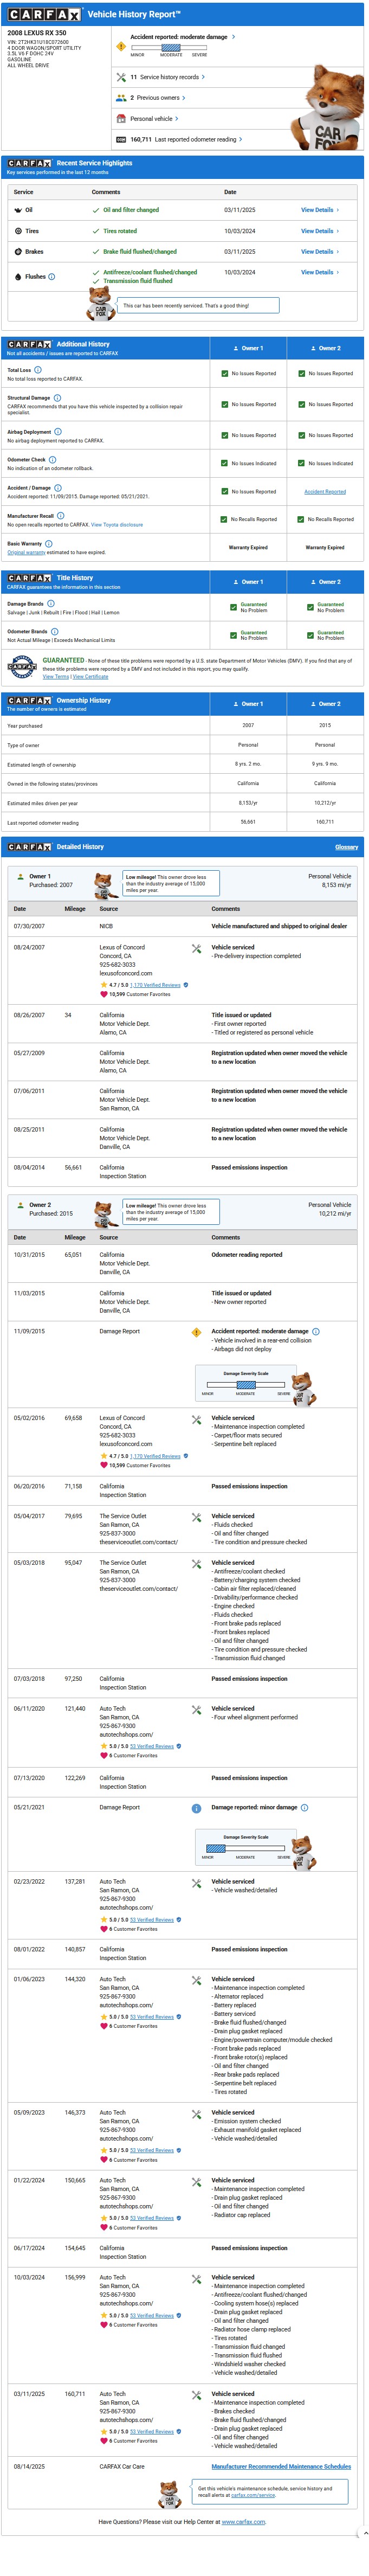Click the house icon beside Personal vehicle
369x2576 pixels.
point(121,119)
